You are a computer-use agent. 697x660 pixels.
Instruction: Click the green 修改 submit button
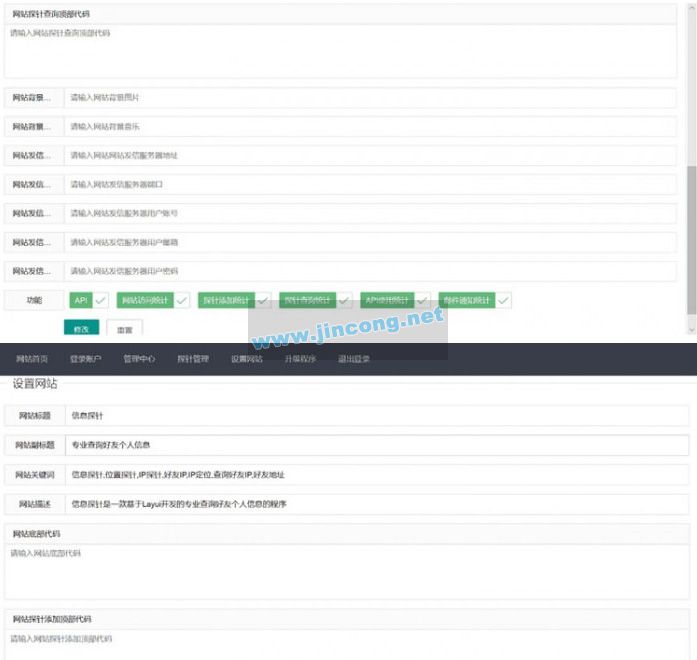tap(81, 328)
